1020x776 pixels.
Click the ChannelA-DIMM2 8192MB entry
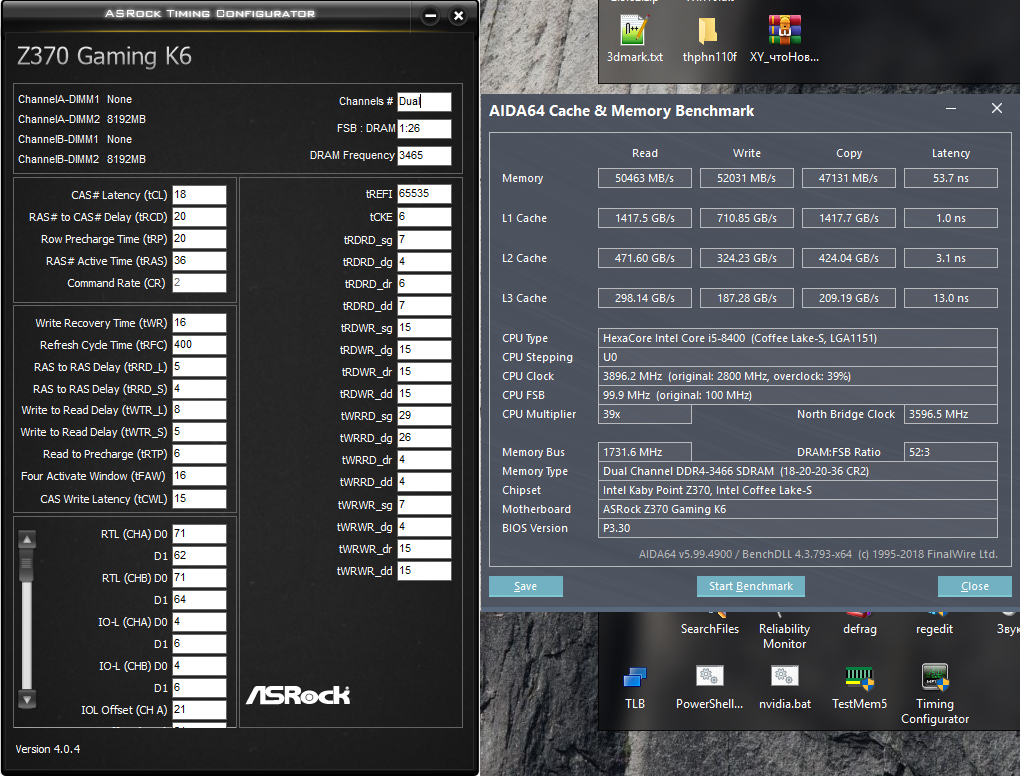coord(82,119)
